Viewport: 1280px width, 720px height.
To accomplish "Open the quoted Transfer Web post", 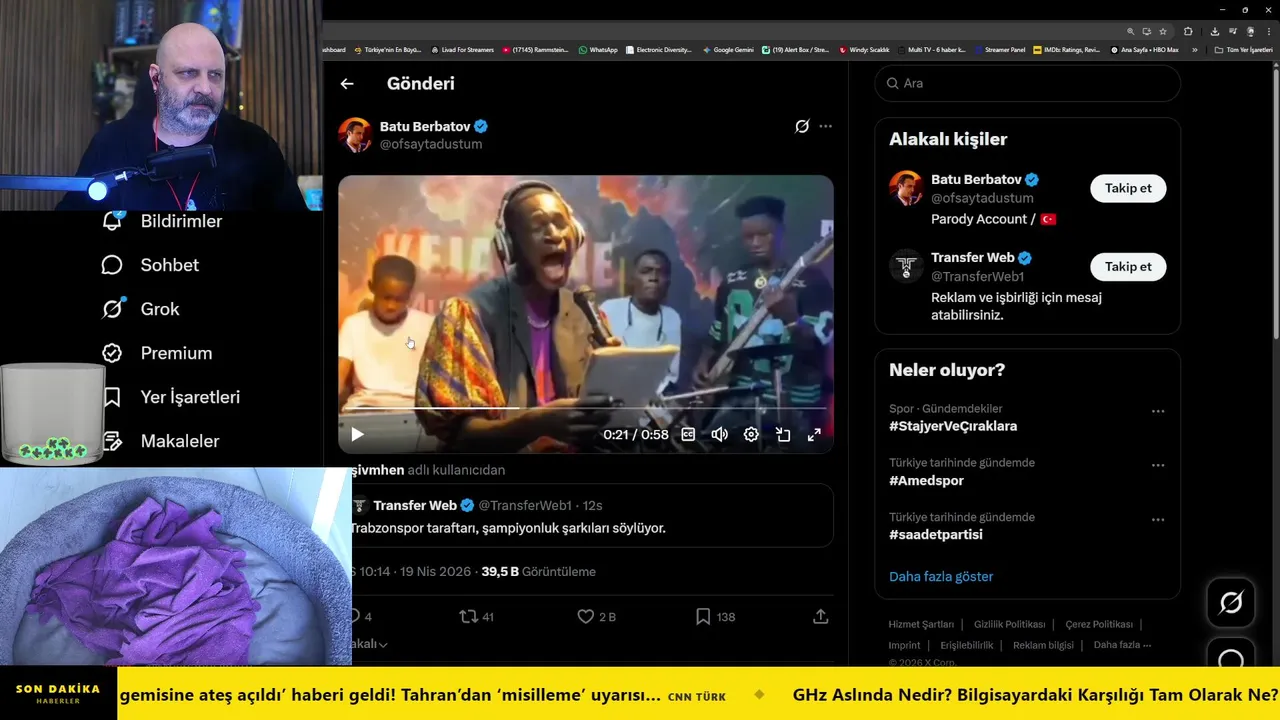I will [x=592, y=516].
